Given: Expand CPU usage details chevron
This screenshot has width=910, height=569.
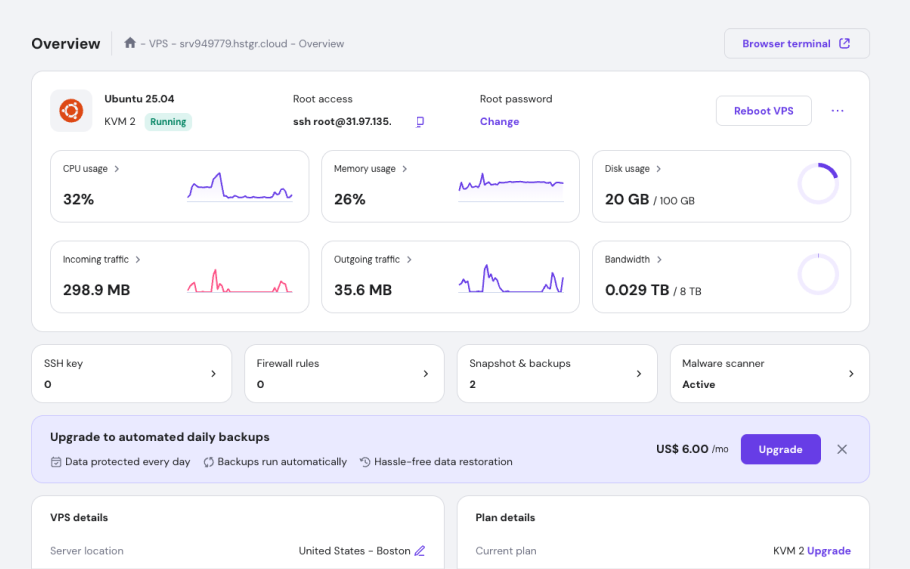Looking at the screenshot, I should click(117, 169).
